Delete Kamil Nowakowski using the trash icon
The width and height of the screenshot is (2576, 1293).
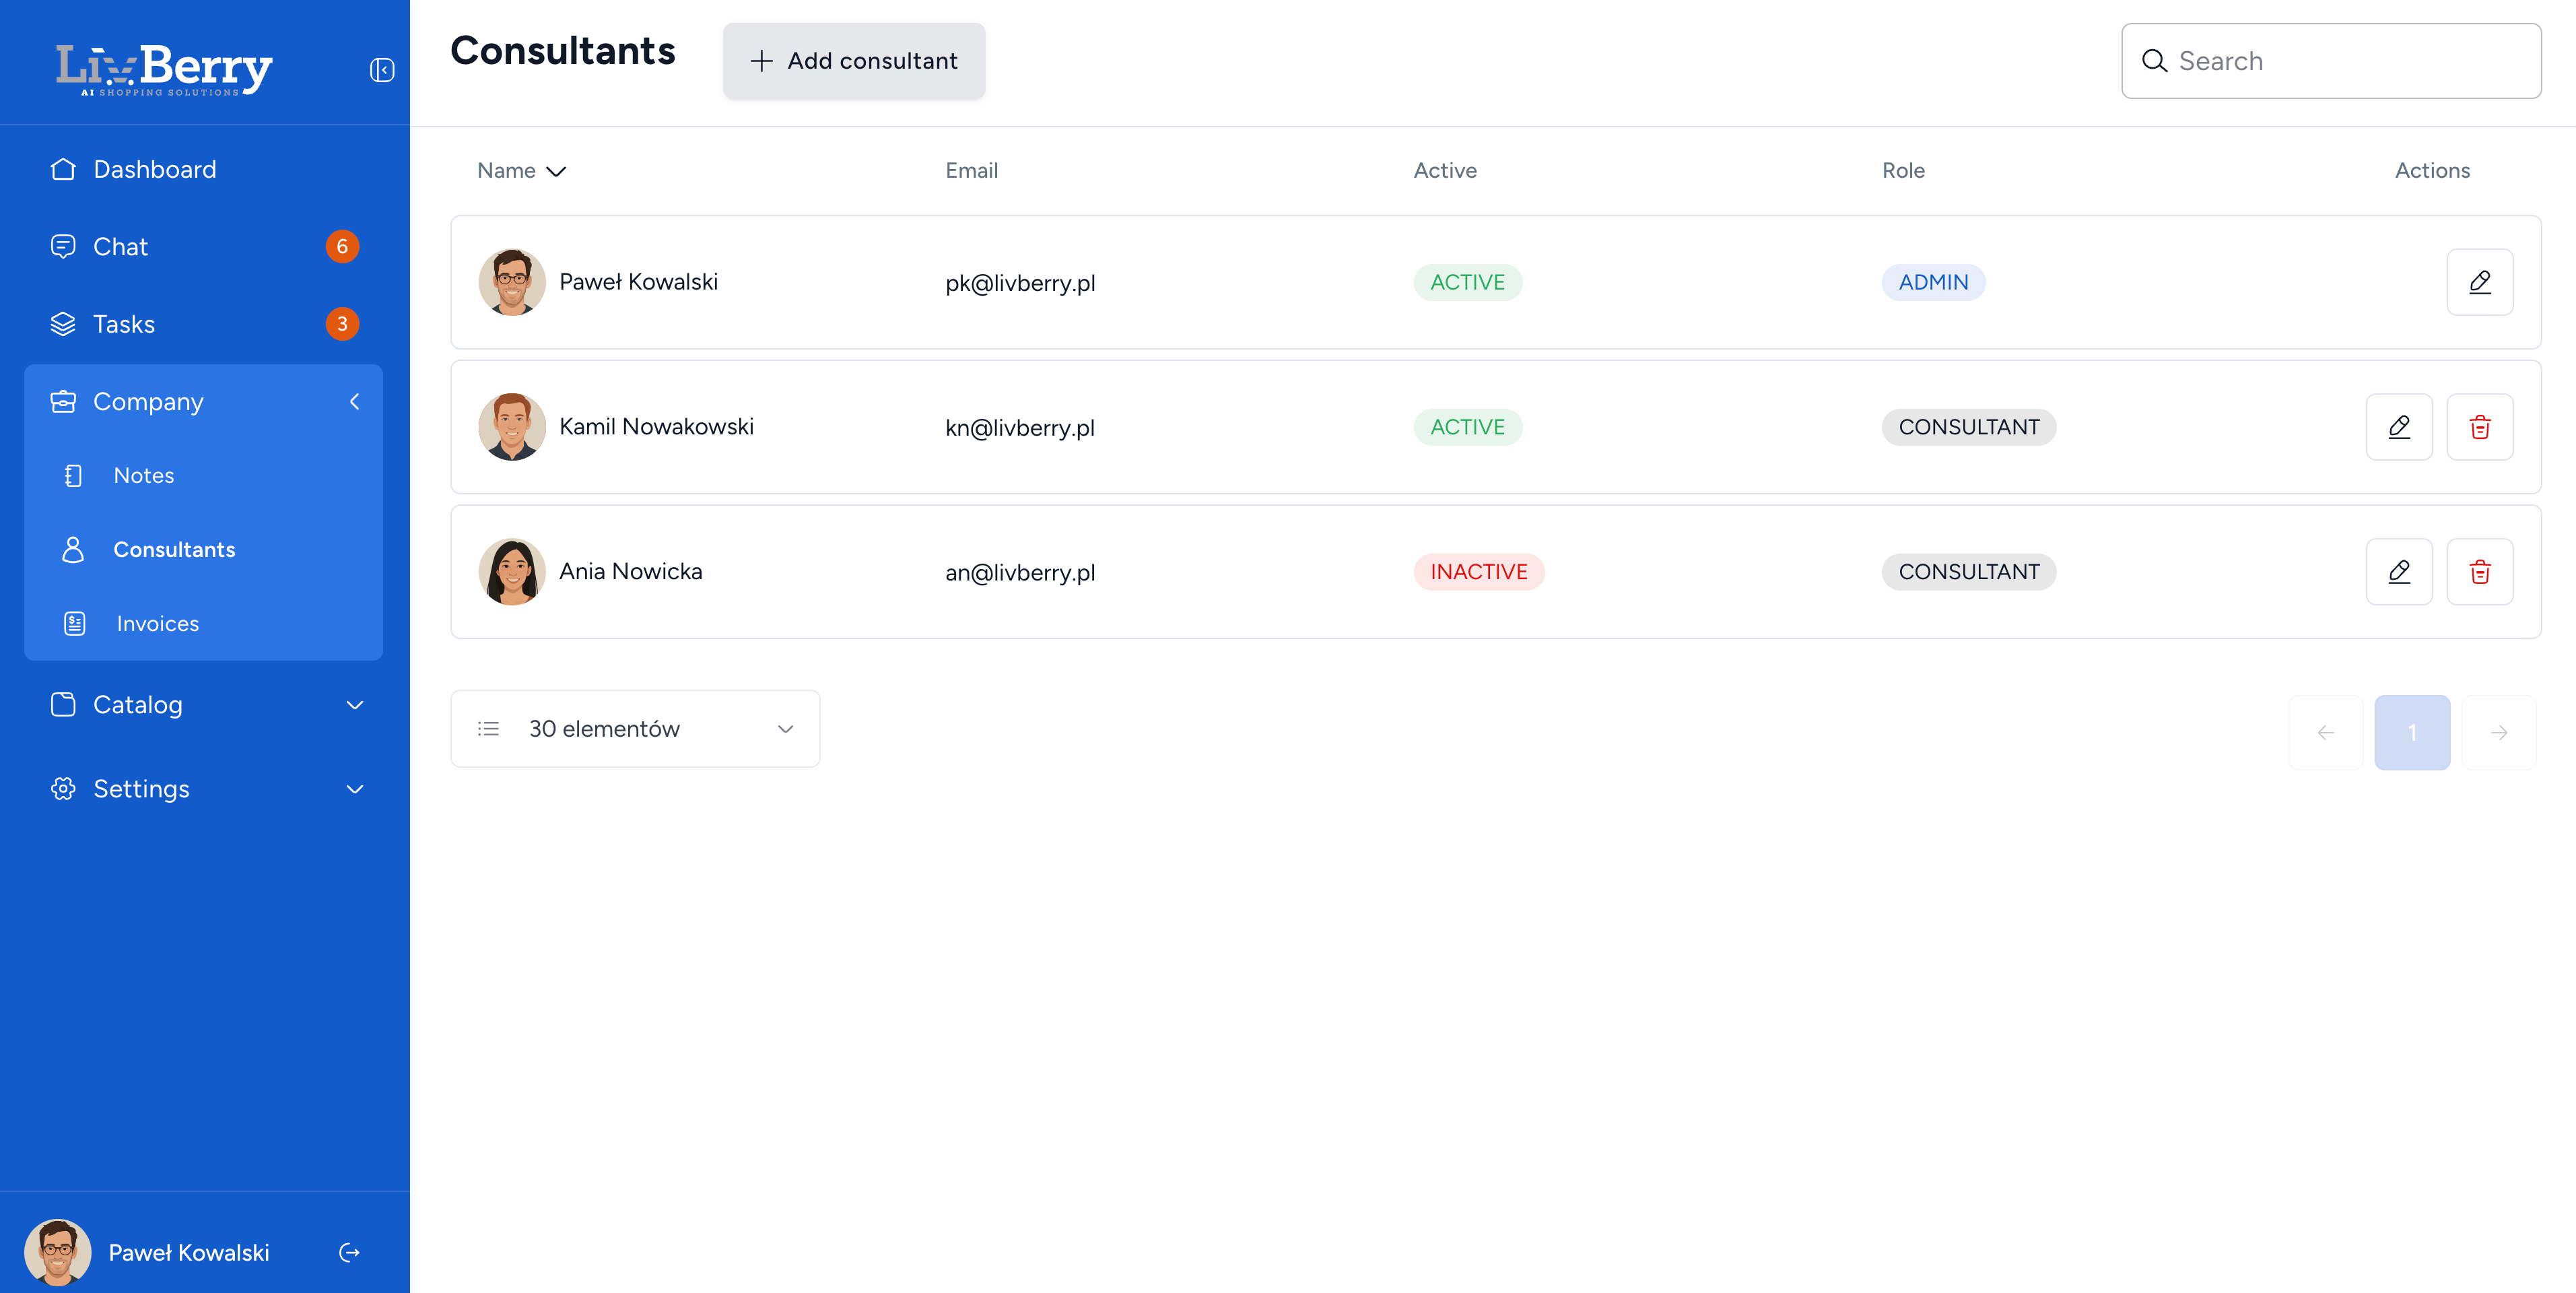(2479, 427)
